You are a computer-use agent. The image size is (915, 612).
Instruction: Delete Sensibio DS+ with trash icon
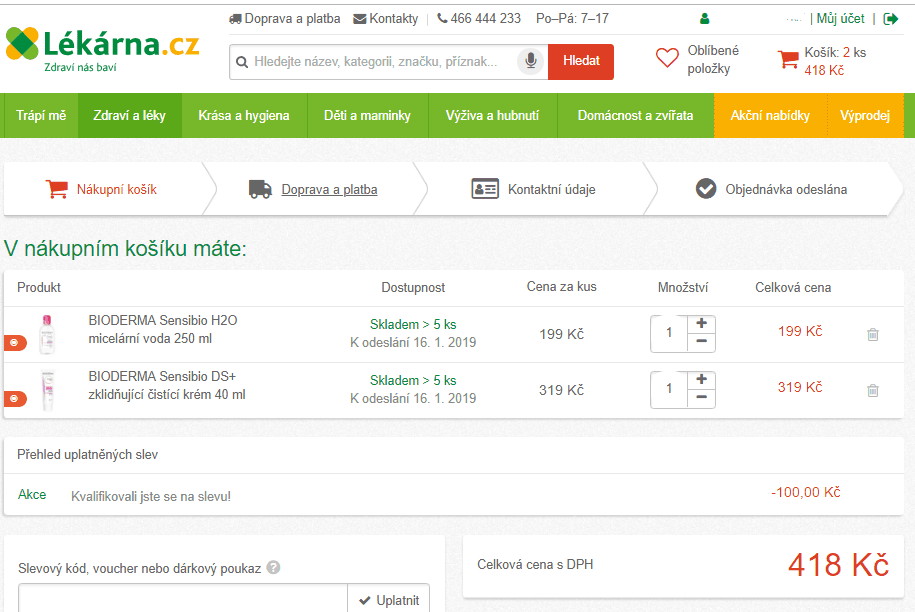point(872,391)
